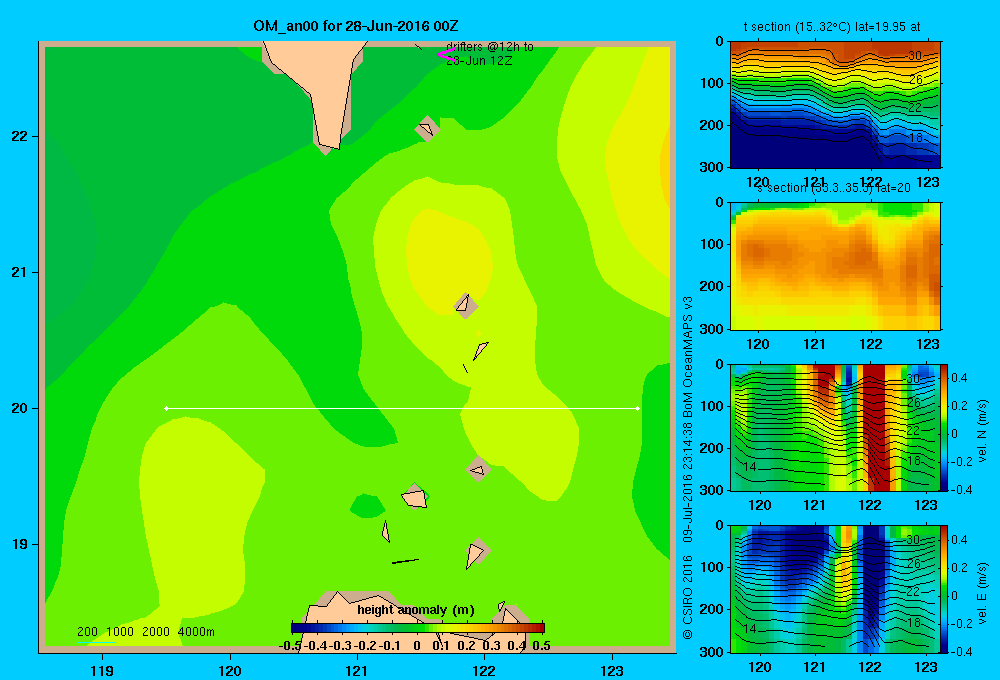Click the white section line across latitude 20
The image size is (1000, 680).
tap(402, 408)
